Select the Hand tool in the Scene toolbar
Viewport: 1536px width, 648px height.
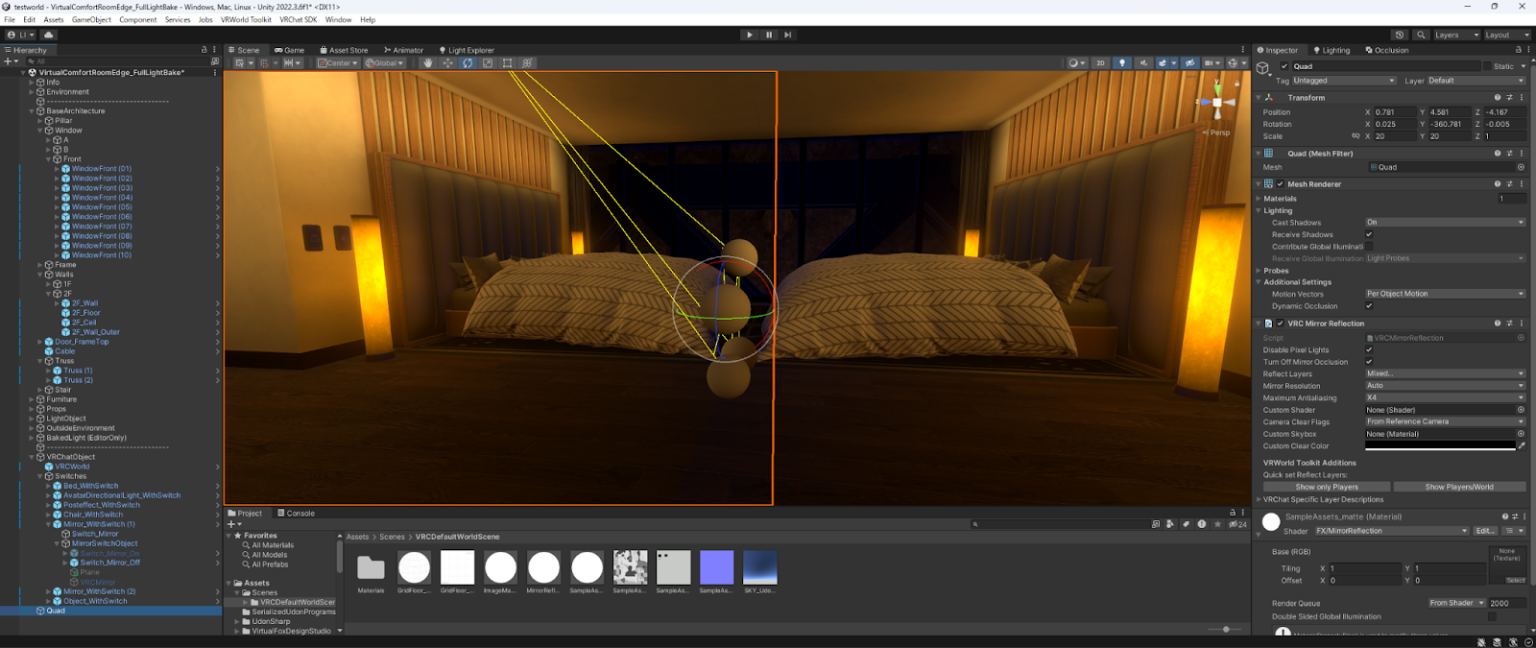coord(428,63)
